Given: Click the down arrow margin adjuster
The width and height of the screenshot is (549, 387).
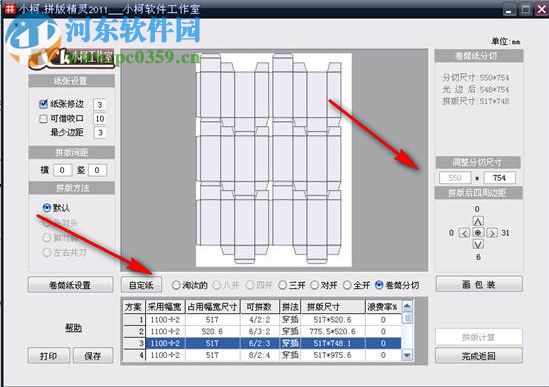Looking at the screenshot, I should click(x=478, y=244).
